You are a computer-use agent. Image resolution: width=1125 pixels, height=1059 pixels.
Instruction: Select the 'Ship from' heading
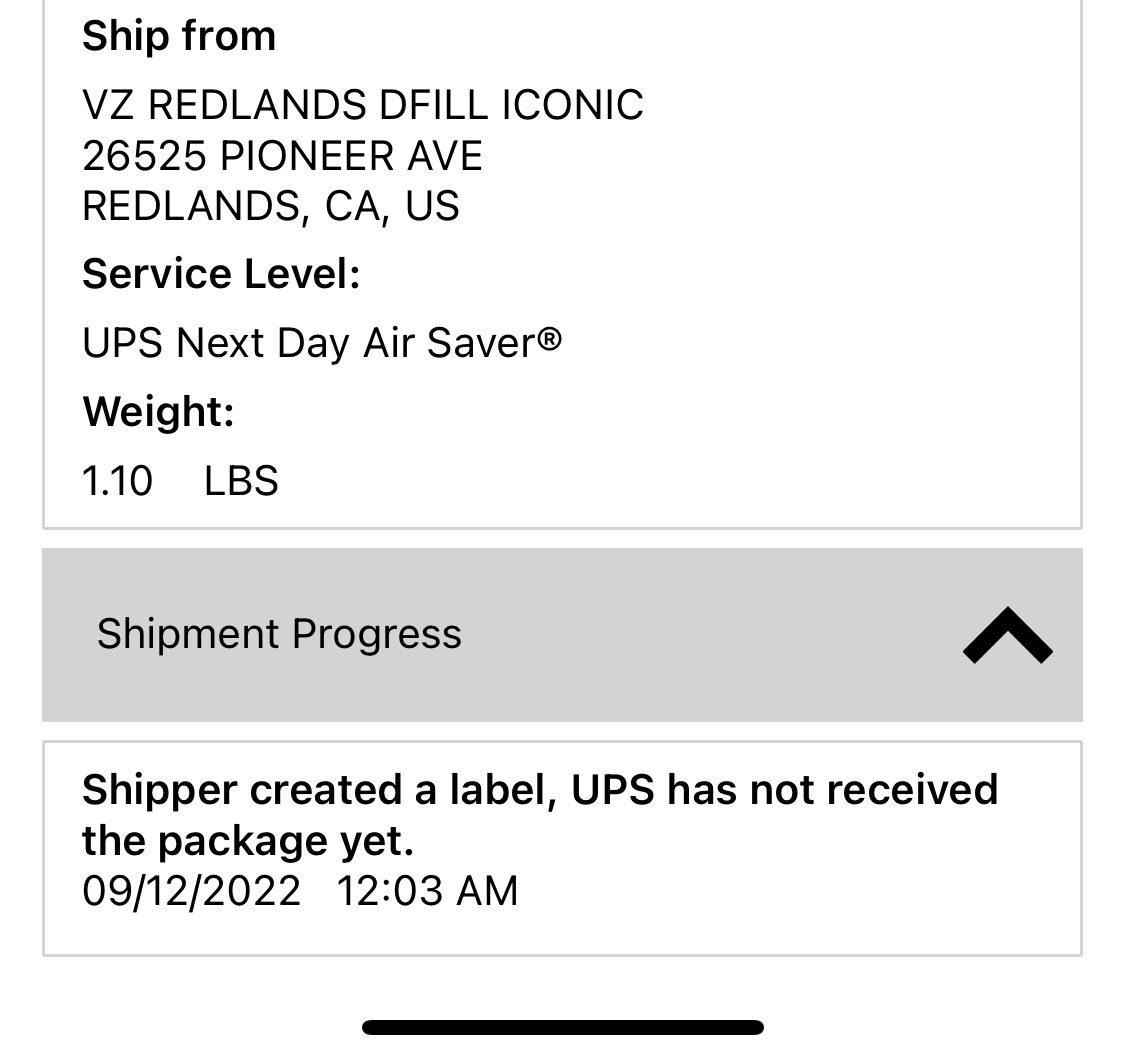[179, 36]
